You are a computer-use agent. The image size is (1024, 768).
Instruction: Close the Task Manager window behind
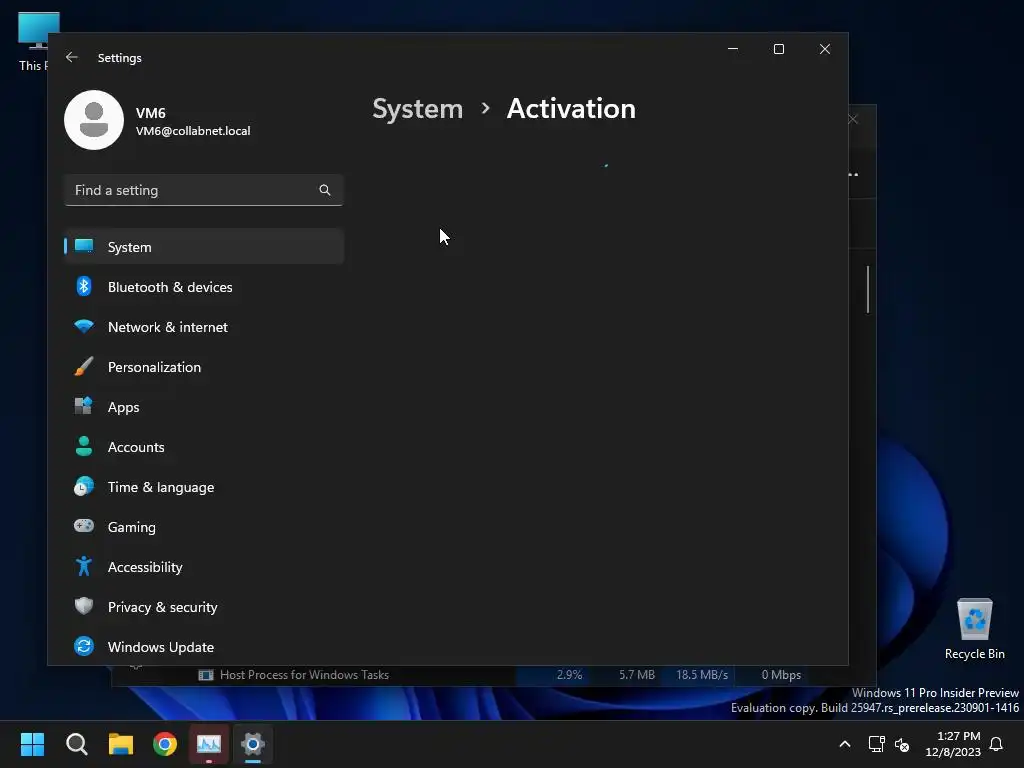pyautogui.click(x=854, y=120)
